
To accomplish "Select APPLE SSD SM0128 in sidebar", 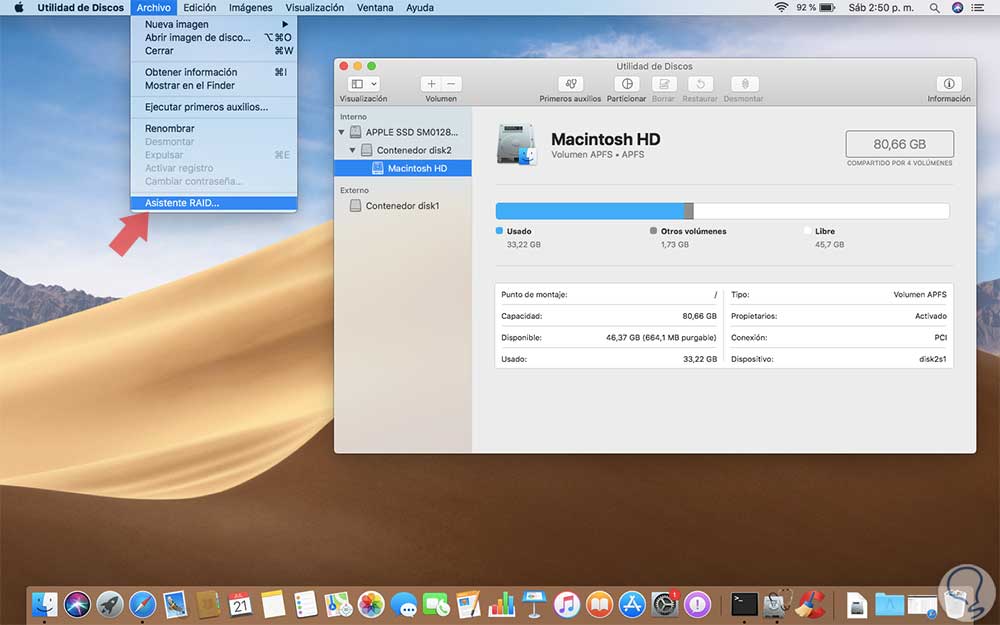I will [404, 132].
